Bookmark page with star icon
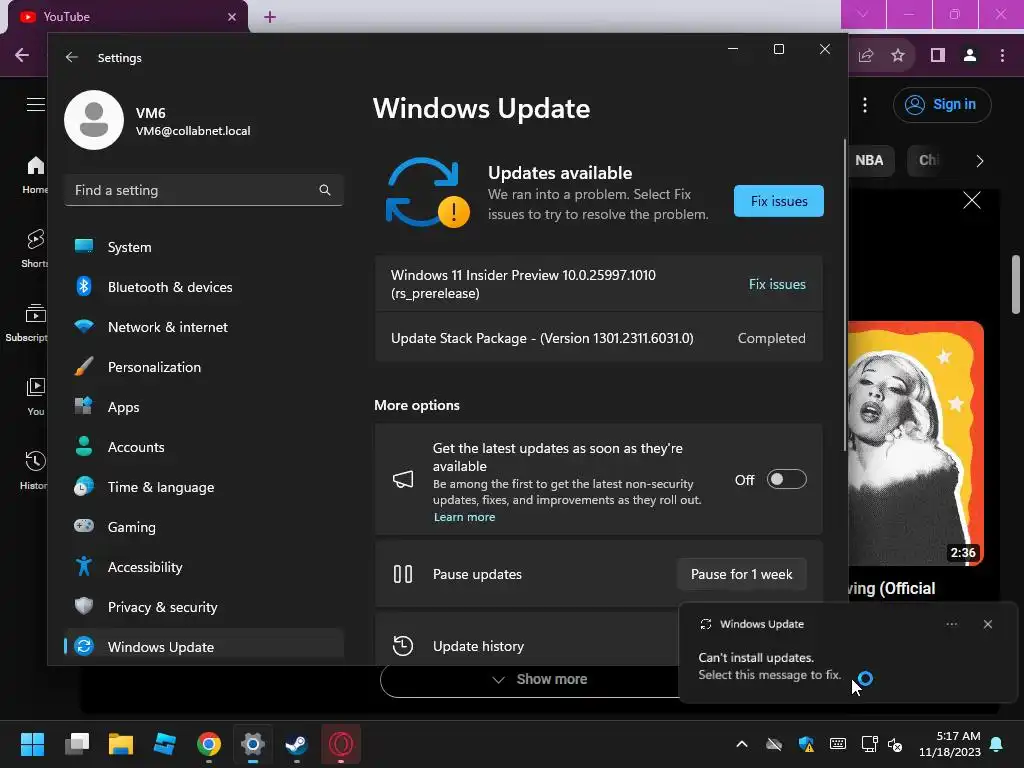This screenshot has height=768, width=1024. tap(898, 56)
